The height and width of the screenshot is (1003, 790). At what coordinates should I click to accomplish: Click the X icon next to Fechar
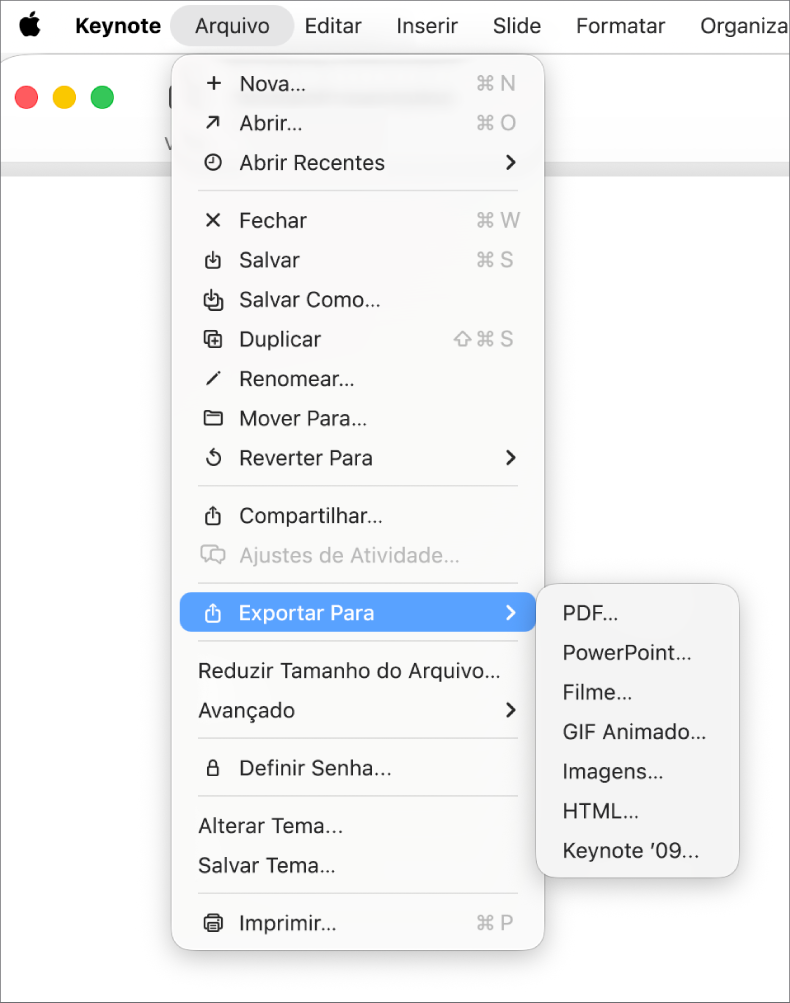click(x=213, y=220)
